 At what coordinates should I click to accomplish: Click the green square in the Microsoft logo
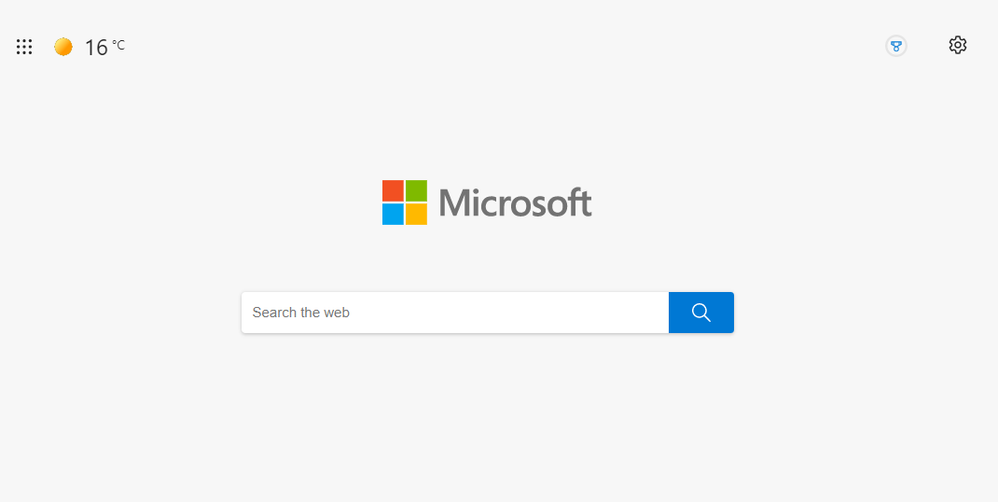coord(416,191)
